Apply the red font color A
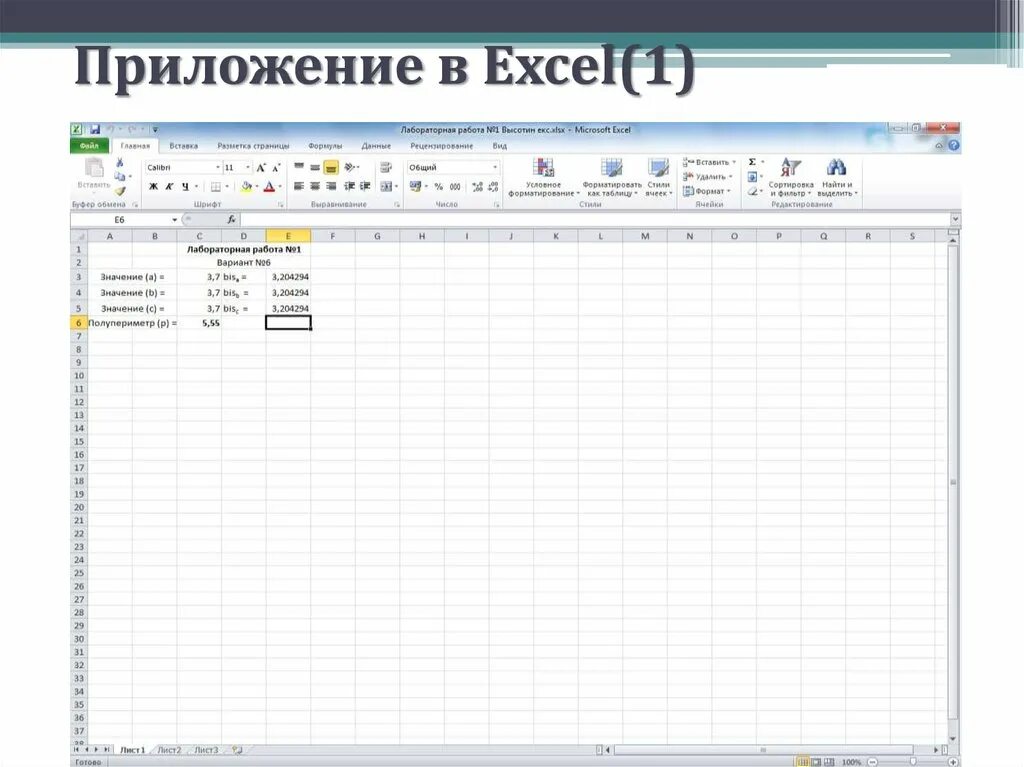This screenshot has width=1024, height=767. tap(268, 187)
